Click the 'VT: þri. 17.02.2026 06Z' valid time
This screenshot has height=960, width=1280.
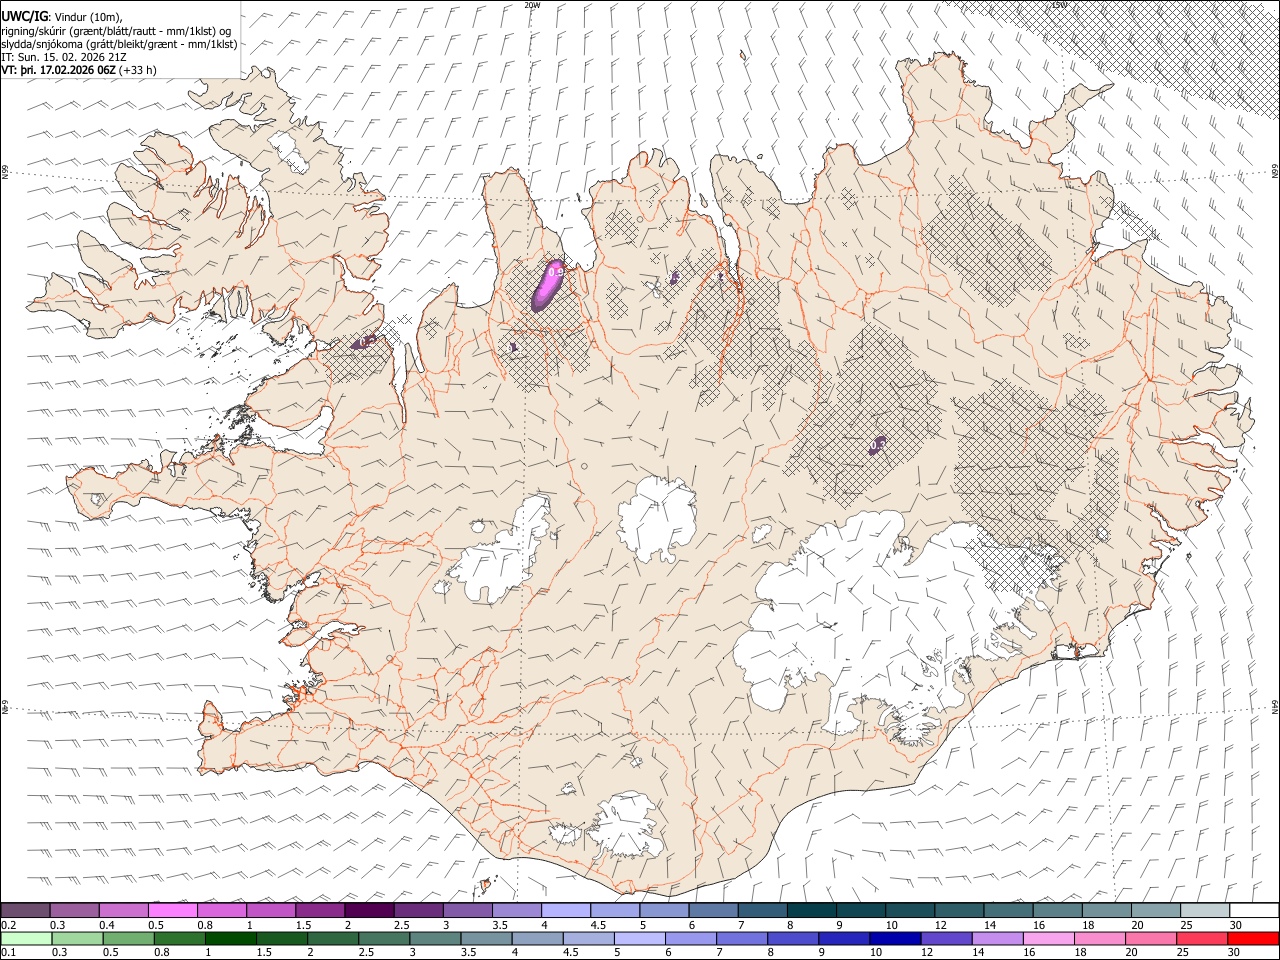tap(58, 70)
